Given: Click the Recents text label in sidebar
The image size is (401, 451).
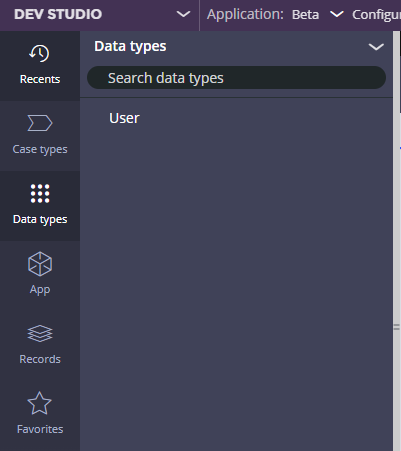Looking at the screenshot, I should coord(40,79).
